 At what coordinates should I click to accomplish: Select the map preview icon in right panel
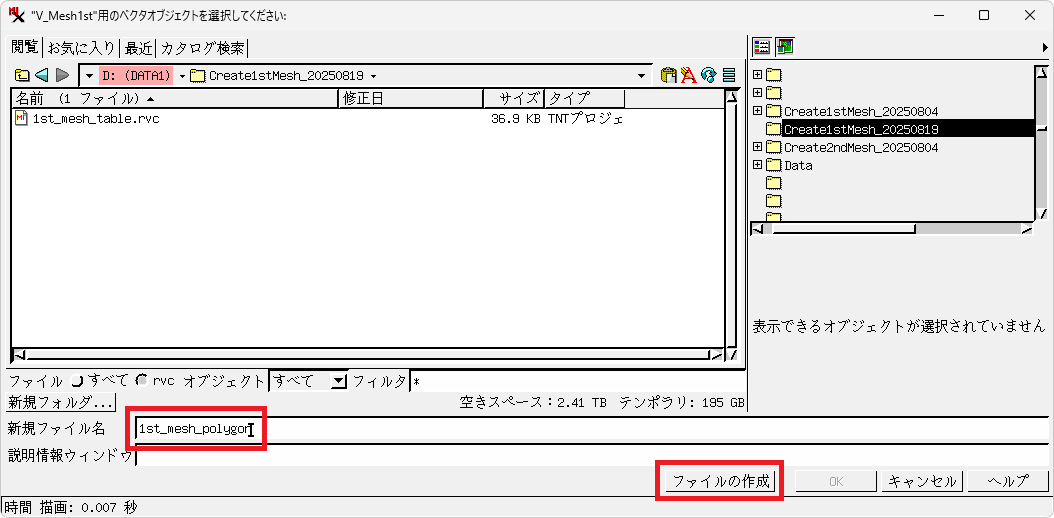(785, 46)
